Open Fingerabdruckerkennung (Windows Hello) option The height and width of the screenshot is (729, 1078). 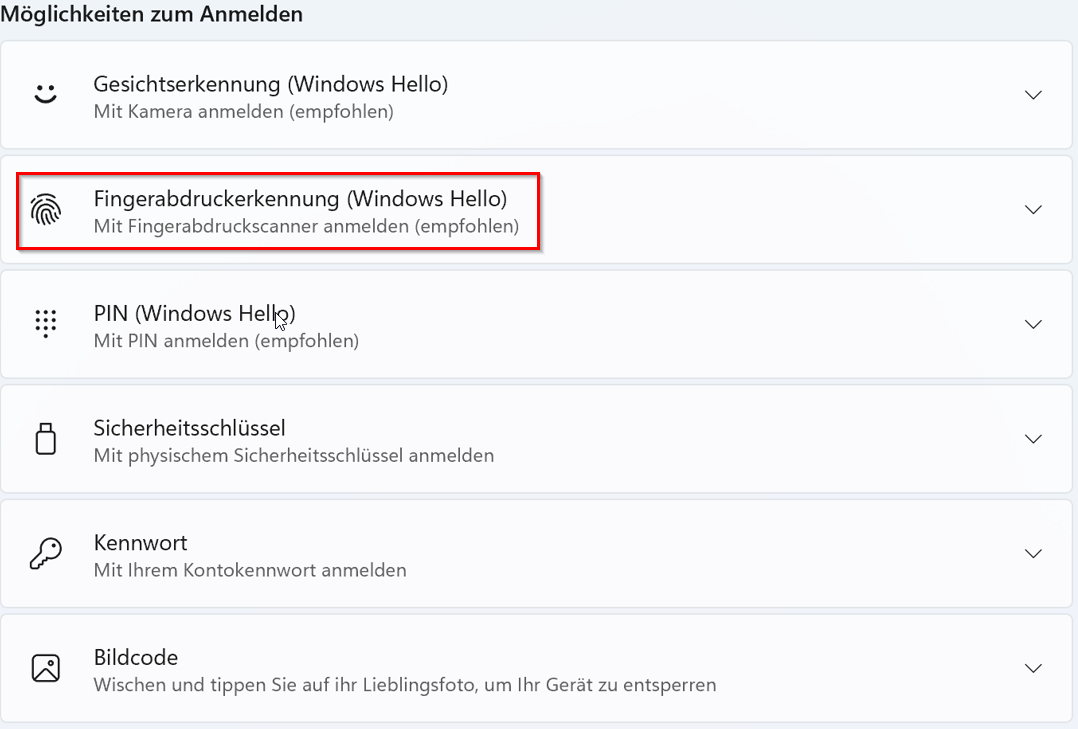coord(300,198)
